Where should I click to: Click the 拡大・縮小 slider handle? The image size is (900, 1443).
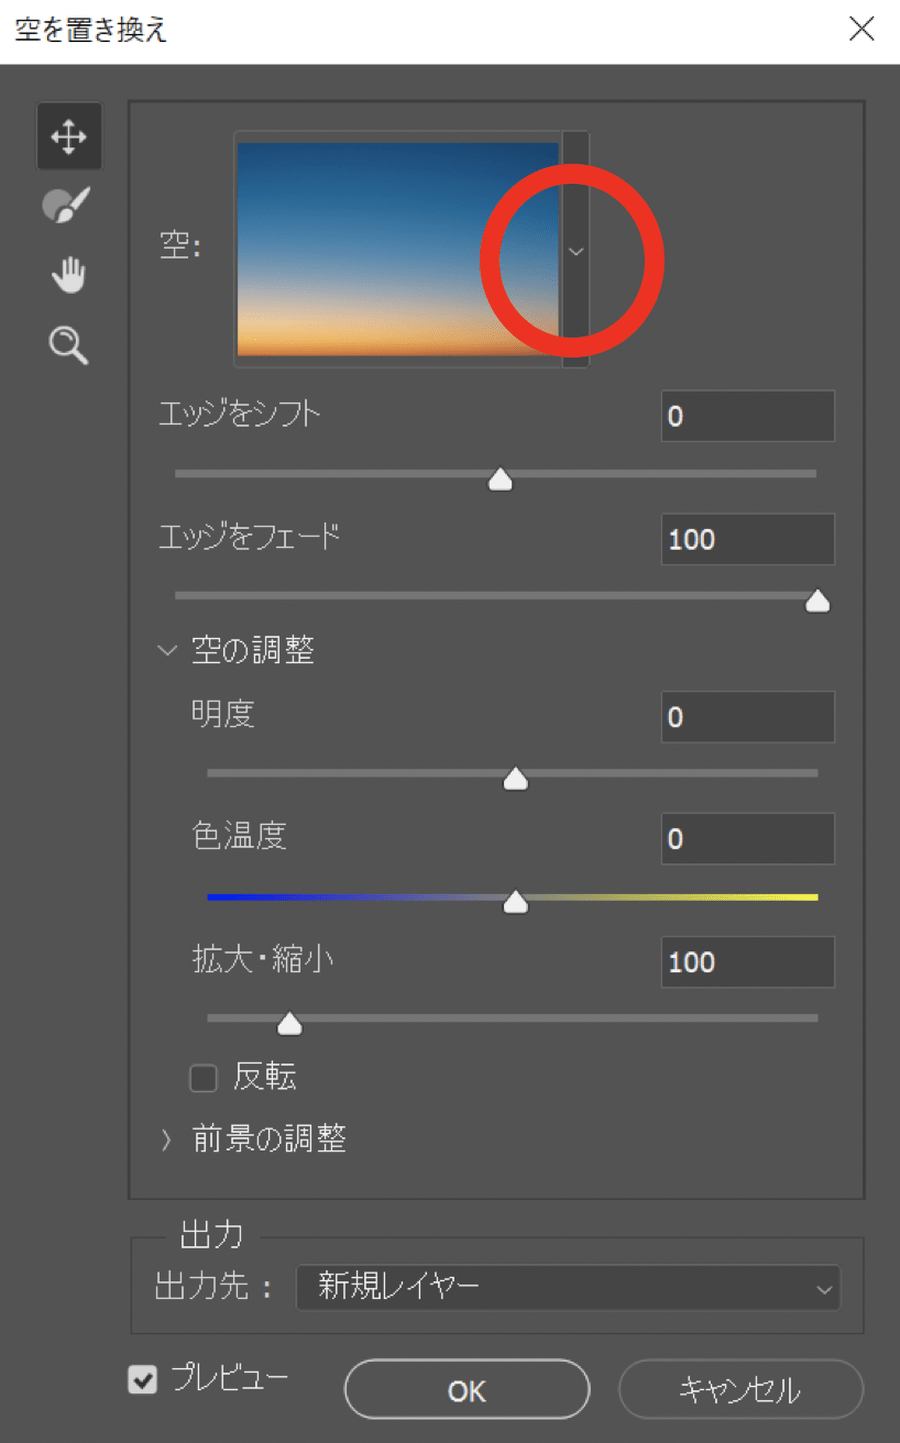tap(289, 1024)
